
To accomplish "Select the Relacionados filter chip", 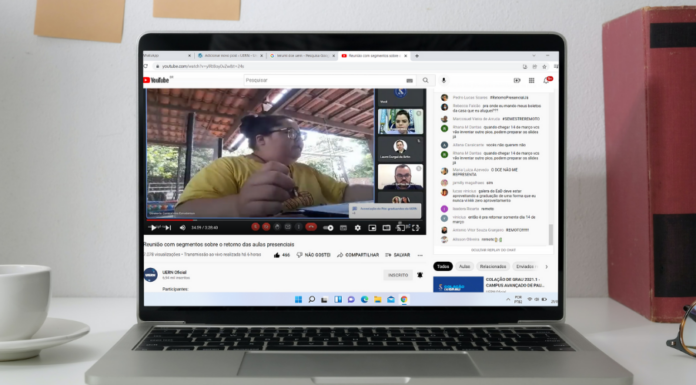I will point(493,266).
